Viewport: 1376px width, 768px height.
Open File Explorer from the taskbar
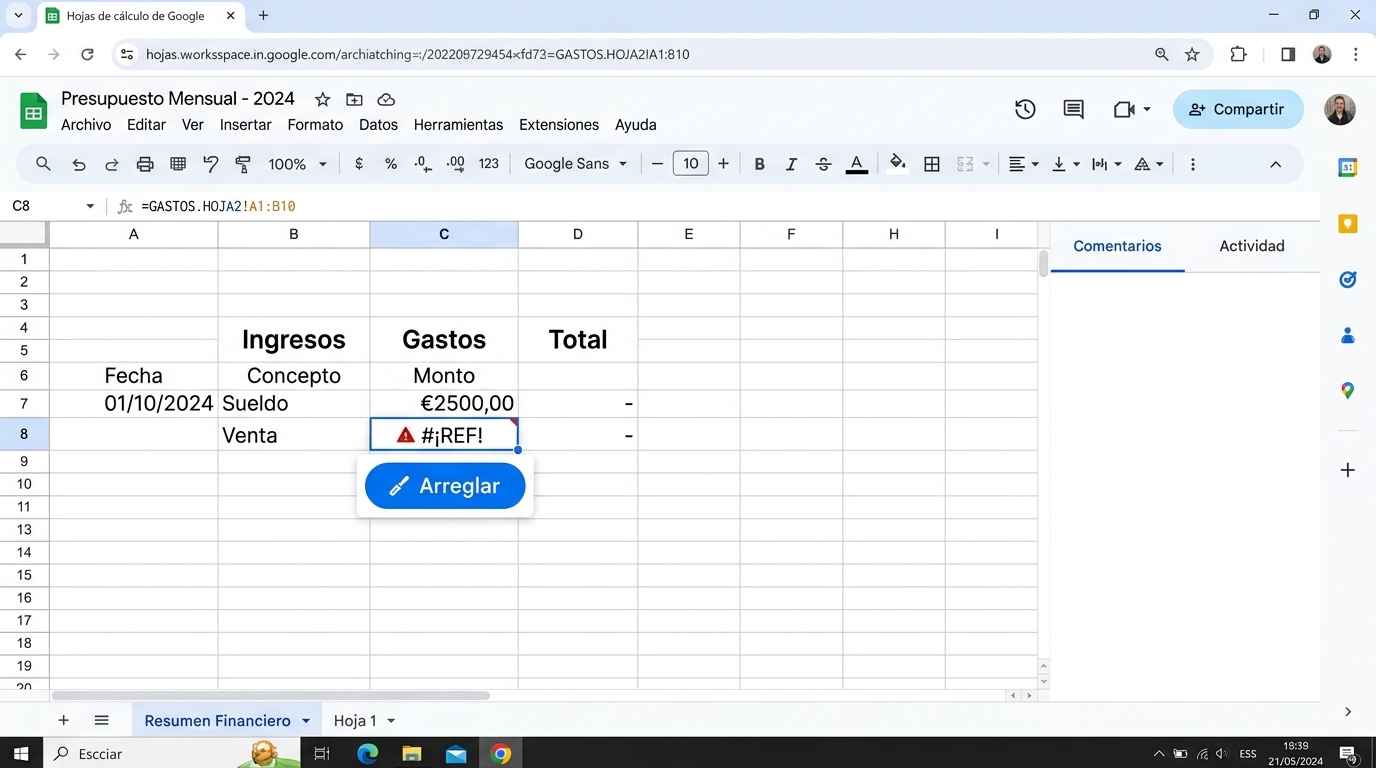(412, 754)
